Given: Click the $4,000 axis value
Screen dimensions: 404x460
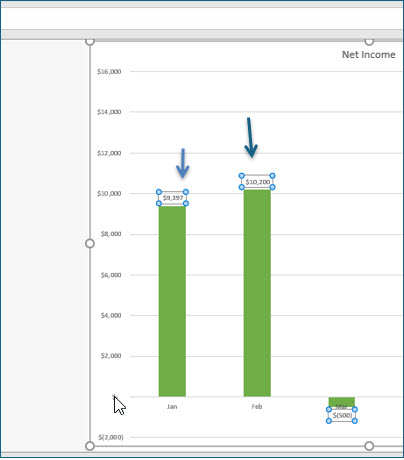Looking at the screenshot, I should (111, 315).
